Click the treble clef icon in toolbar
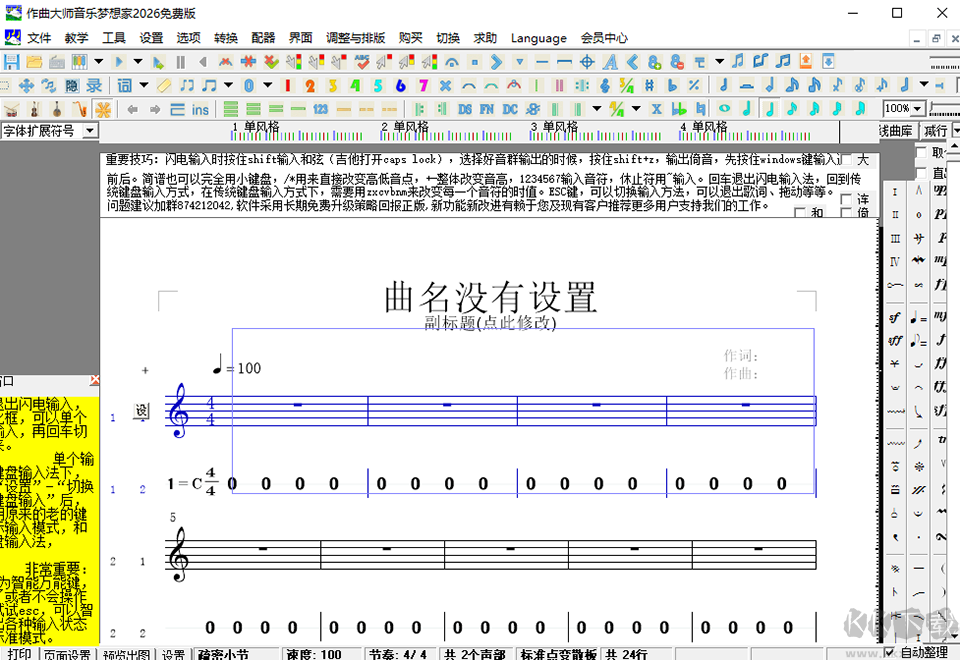 click(604, 86)
